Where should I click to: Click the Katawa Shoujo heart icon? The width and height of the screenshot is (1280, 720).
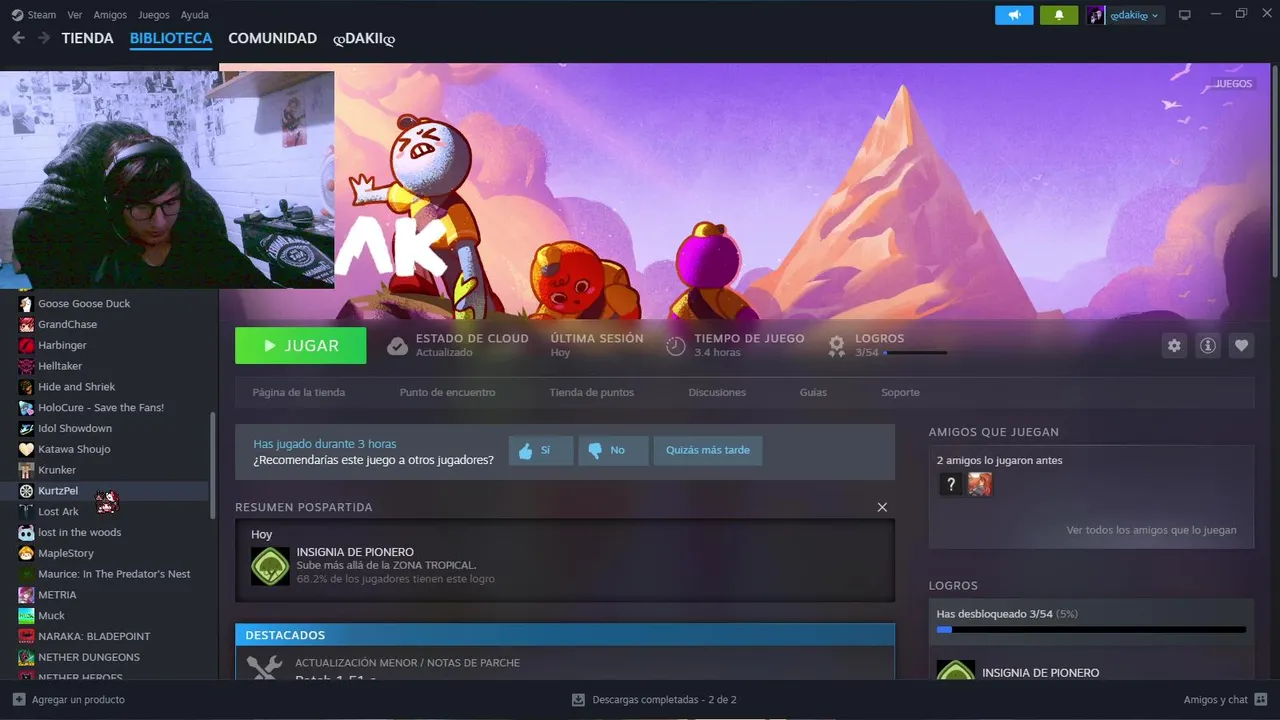(26, 449)
